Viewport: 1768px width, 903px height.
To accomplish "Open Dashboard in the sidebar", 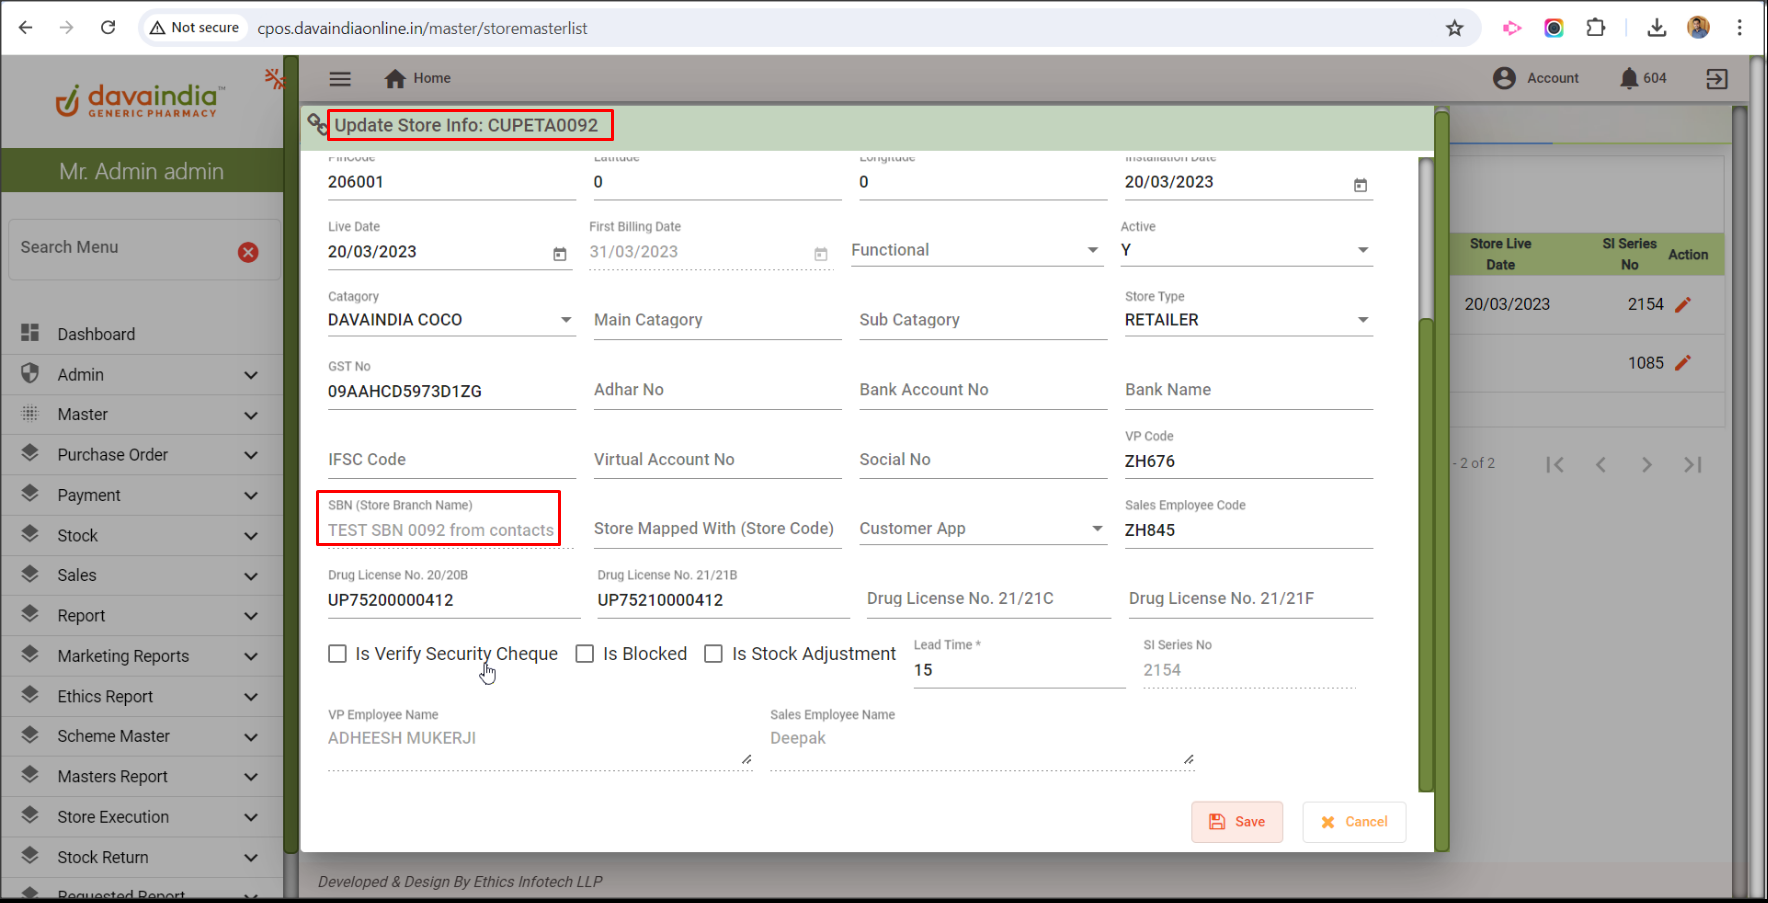I will [96, 334].
